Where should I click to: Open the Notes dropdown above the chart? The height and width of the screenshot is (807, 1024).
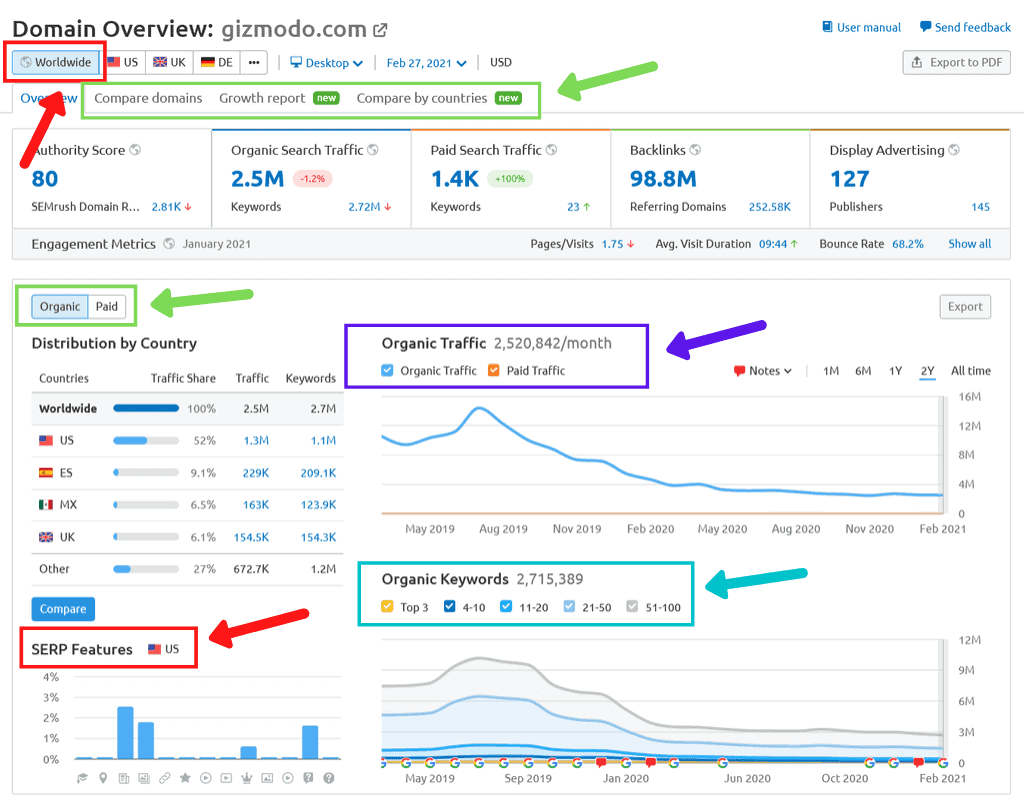click(763, 371)
